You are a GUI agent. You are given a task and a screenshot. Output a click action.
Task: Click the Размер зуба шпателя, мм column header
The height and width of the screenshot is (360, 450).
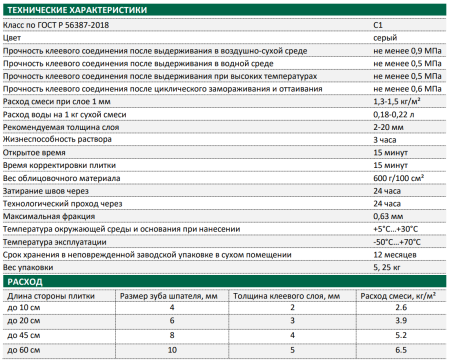169,296
